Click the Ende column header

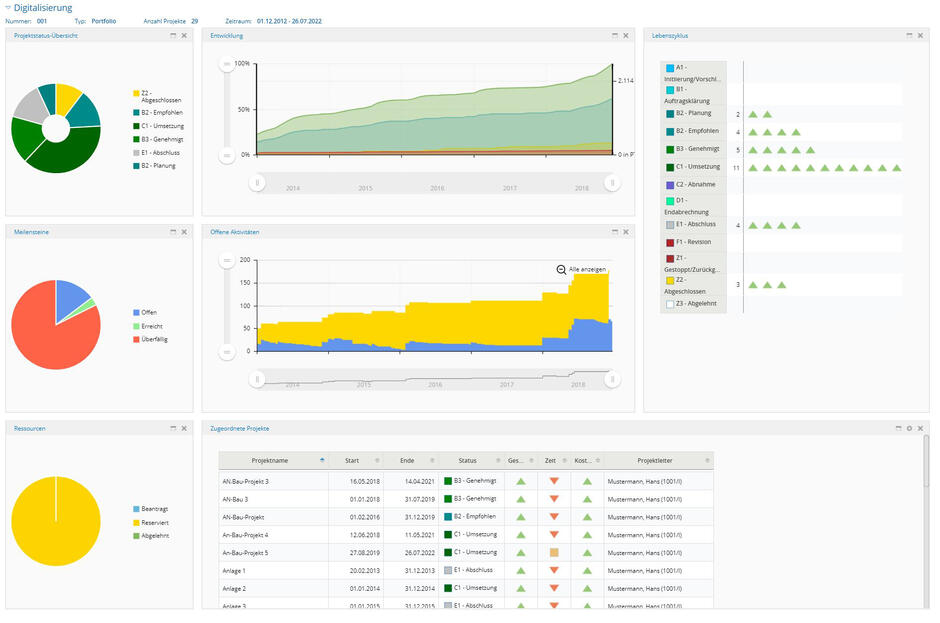point(406,461)
